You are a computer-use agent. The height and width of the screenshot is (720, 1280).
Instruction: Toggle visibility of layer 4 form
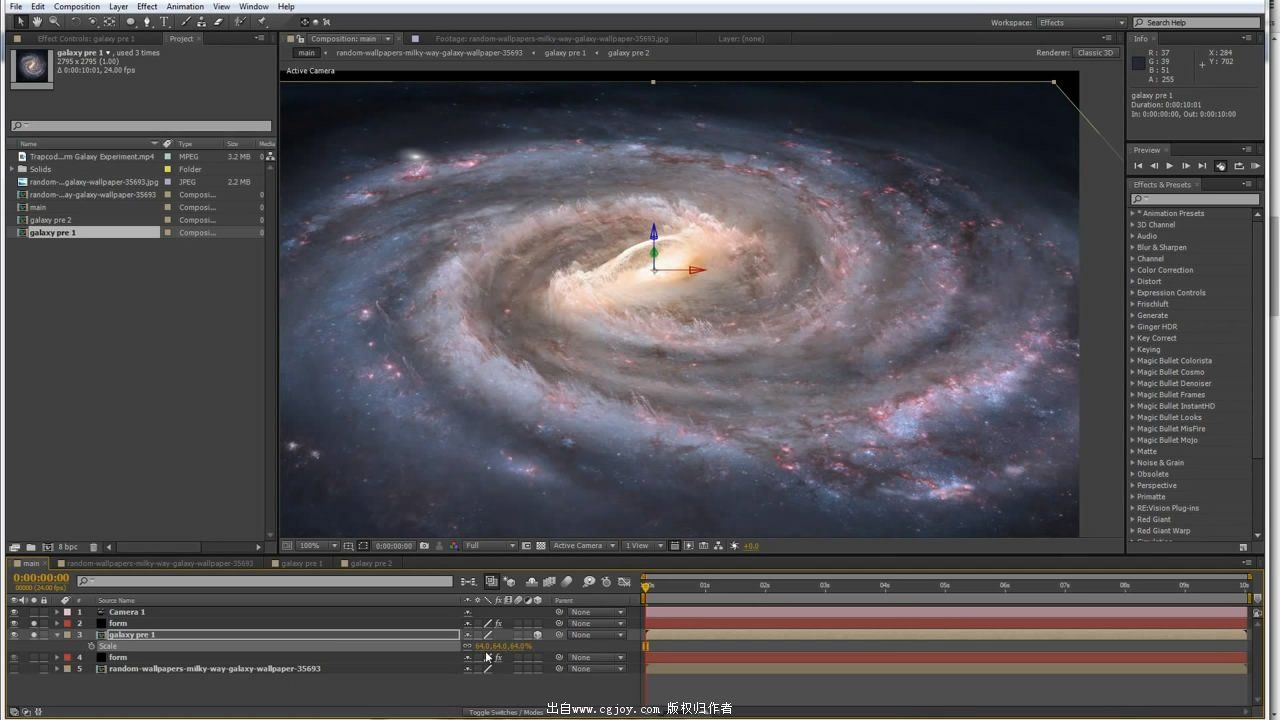(14, 657)
